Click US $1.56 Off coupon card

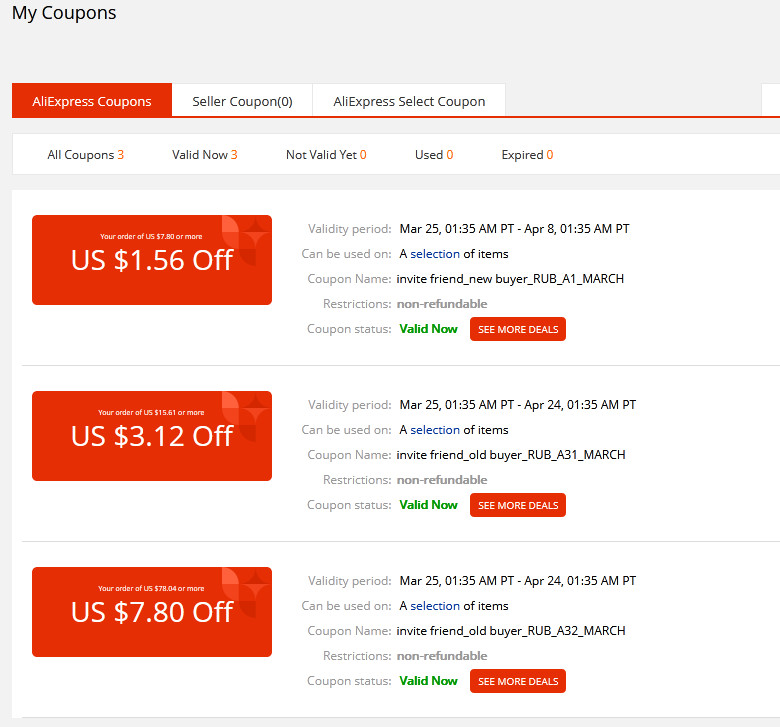(152, 260)
